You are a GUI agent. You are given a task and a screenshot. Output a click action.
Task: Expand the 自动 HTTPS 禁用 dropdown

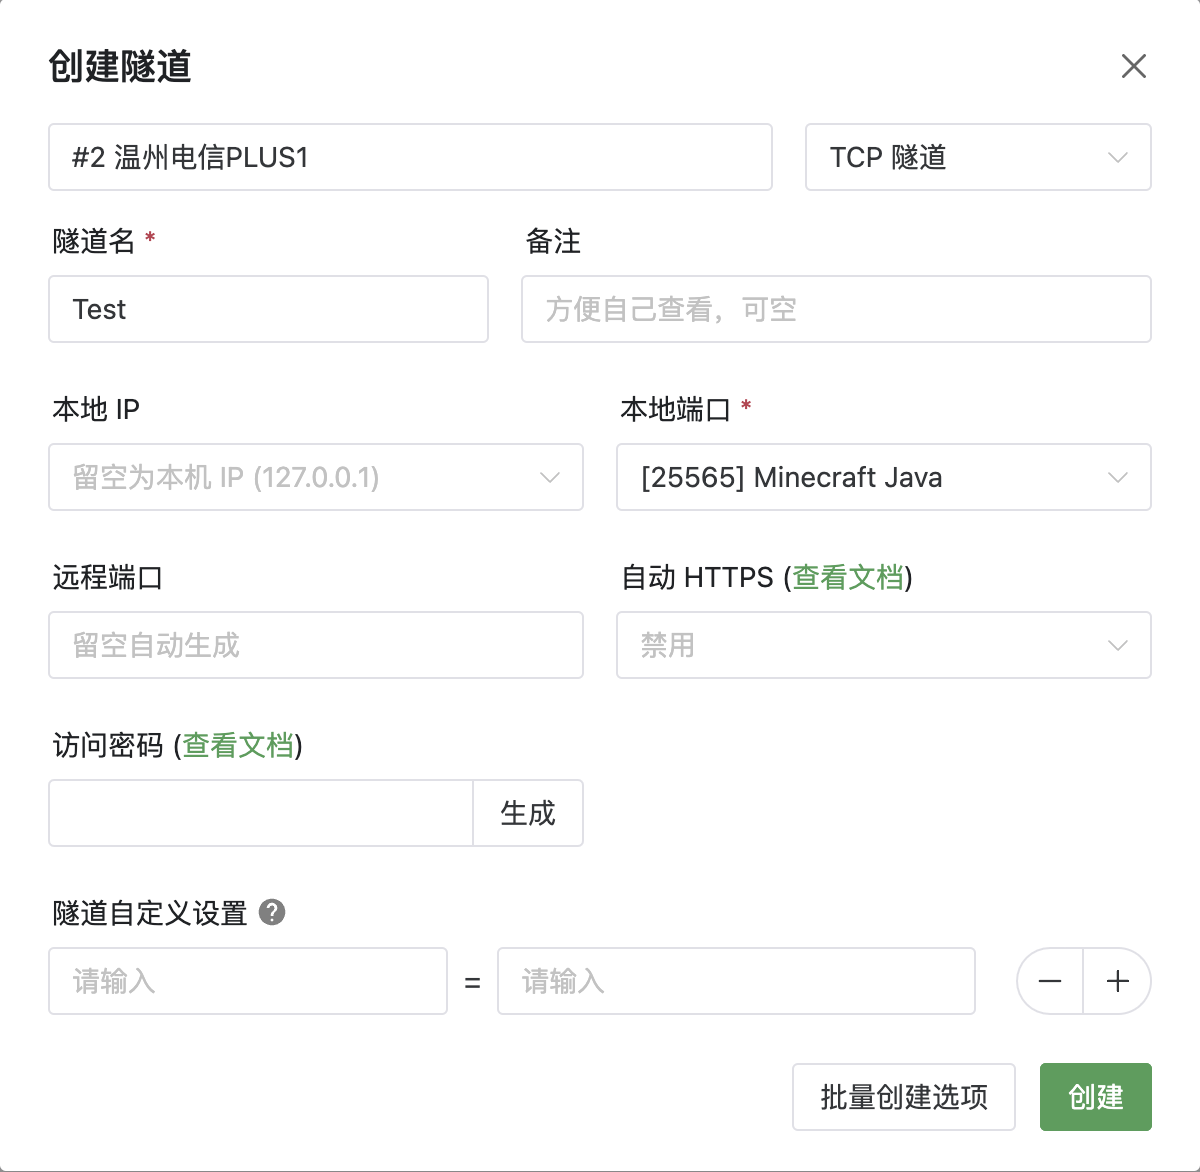point(884,645)
